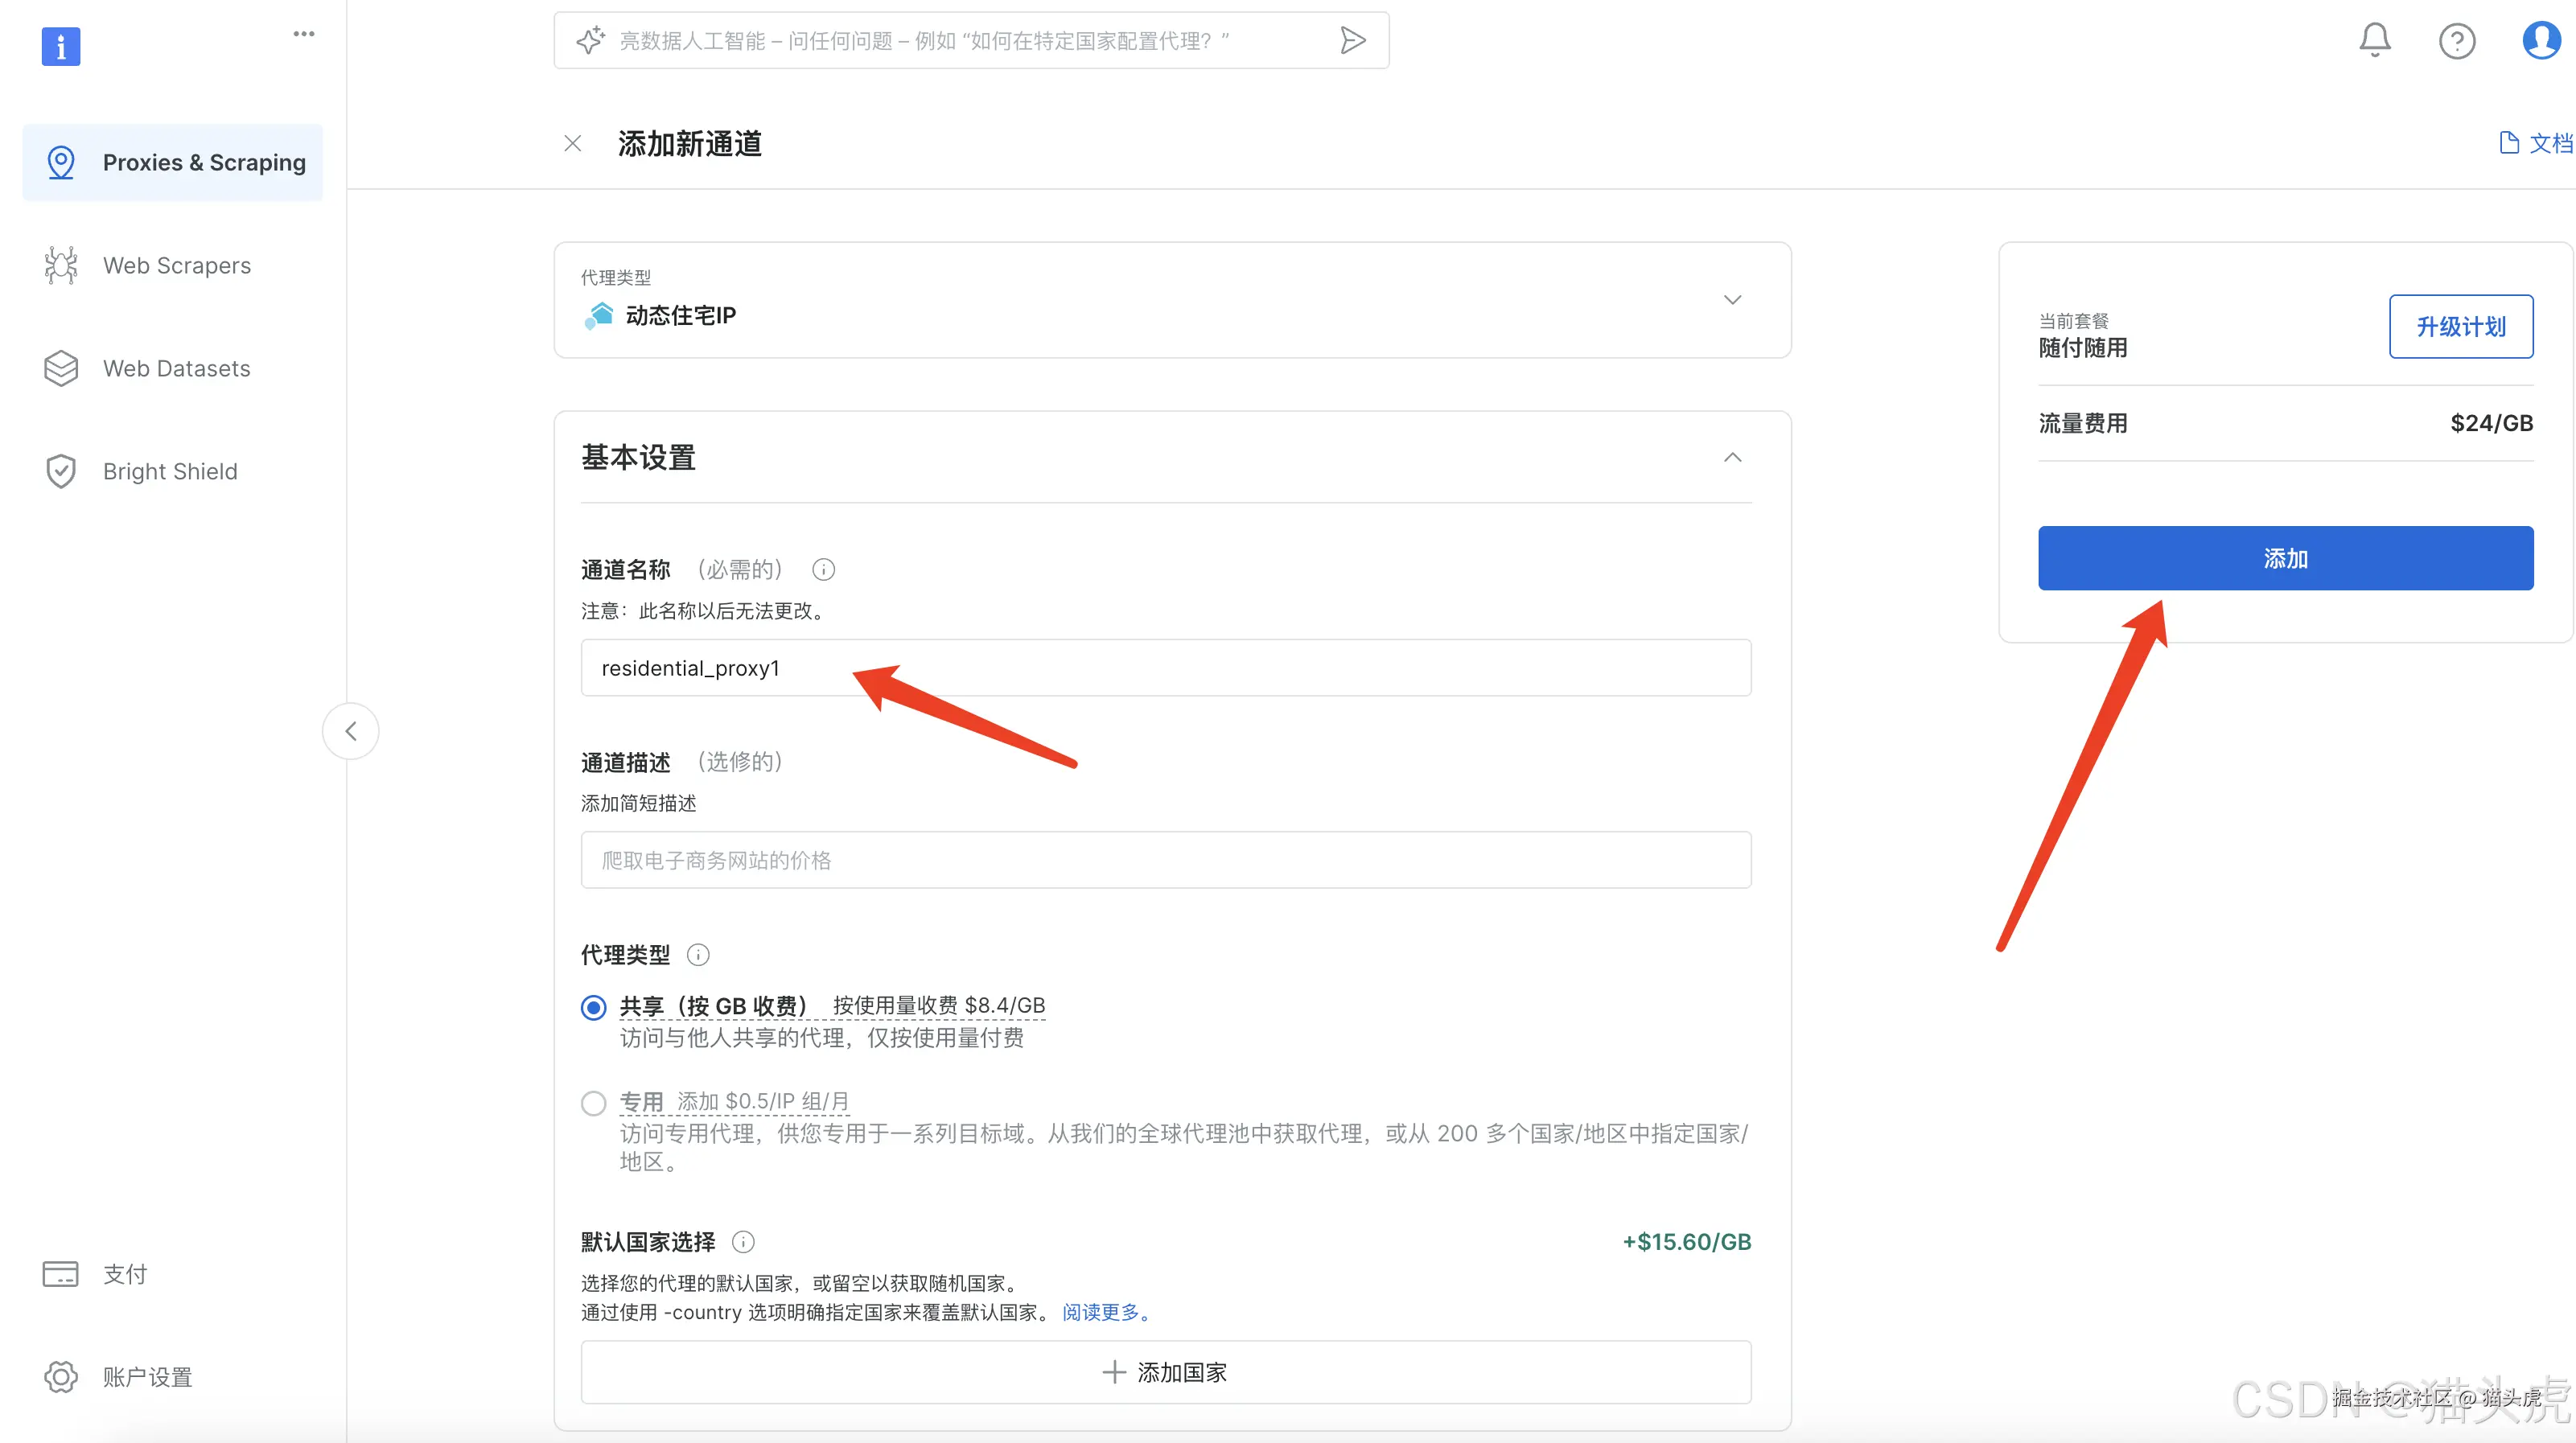Expand the 代理类型 dropdown

1732,299
